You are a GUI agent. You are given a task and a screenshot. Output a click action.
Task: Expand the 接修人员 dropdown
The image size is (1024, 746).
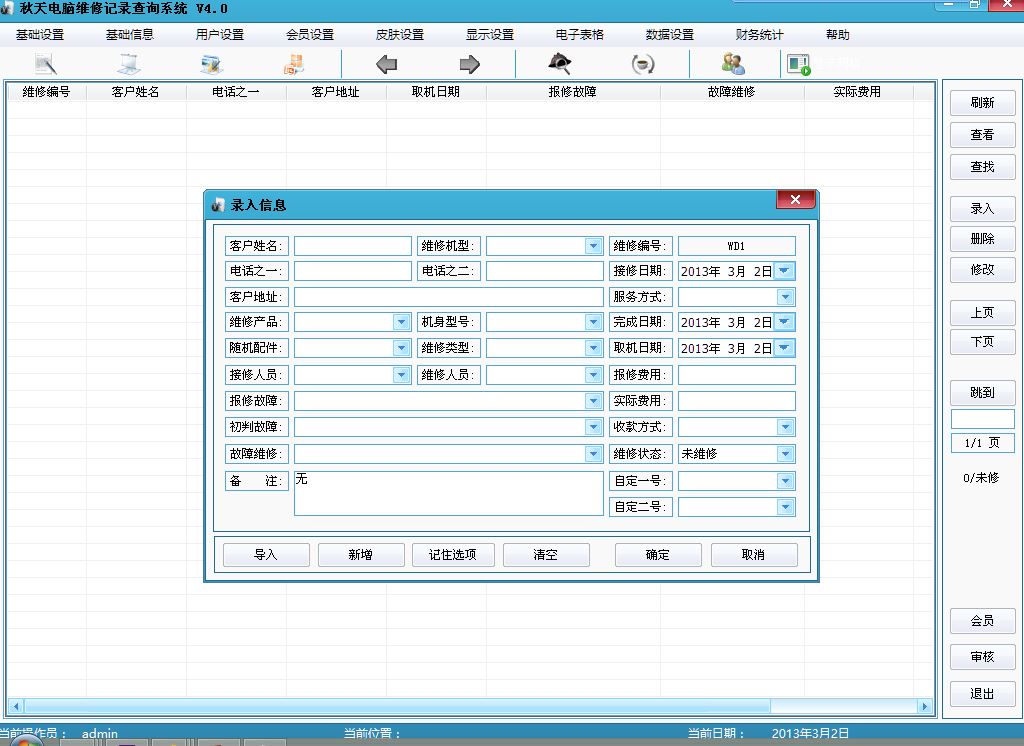point(401,375)
